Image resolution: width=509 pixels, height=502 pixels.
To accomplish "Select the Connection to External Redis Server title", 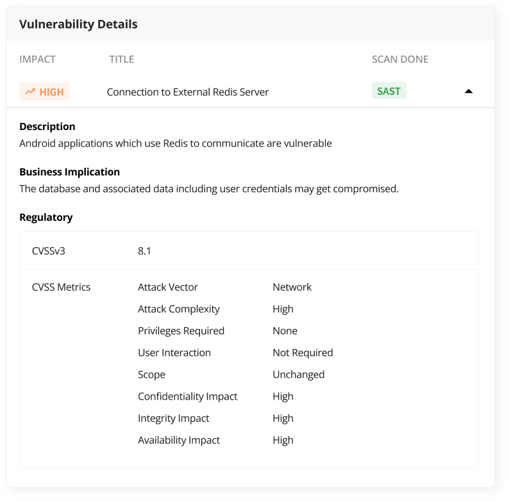I will click(x=187, y=92).
